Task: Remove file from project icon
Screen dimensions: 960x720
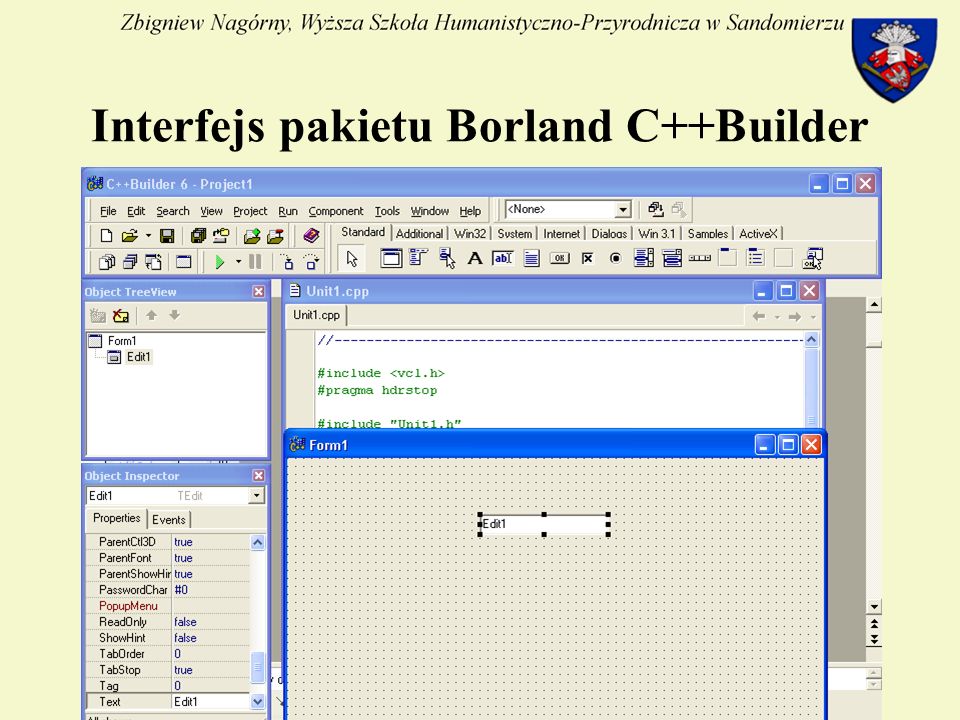Action: (276, 236)
